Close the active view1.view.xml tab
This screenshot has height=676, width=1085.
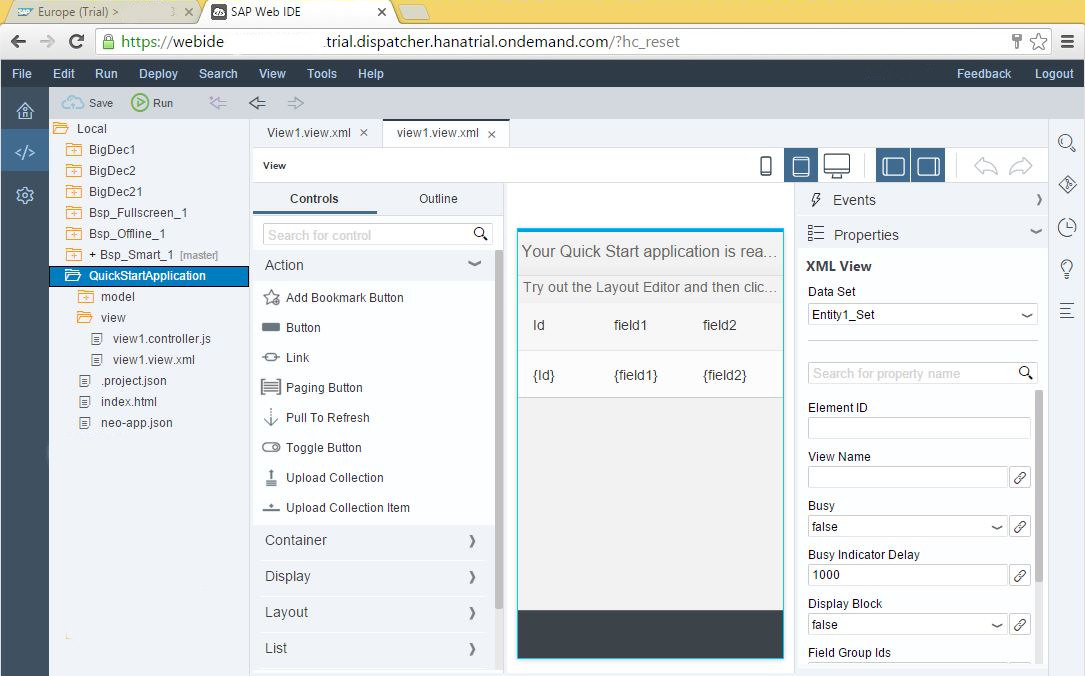(492, 134)
